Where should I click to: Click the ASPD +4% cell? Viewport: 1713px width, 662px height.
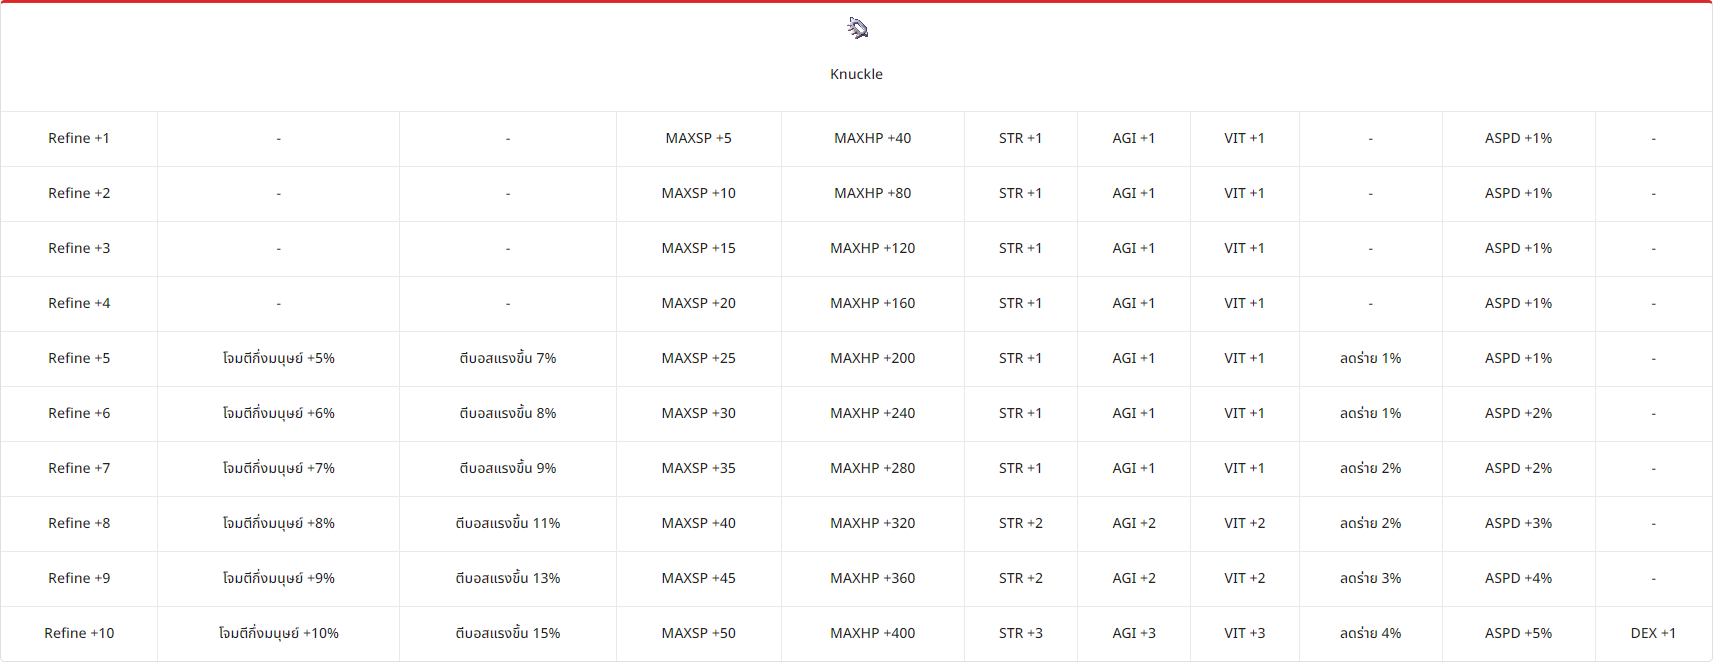click(x=1518, y=578)
